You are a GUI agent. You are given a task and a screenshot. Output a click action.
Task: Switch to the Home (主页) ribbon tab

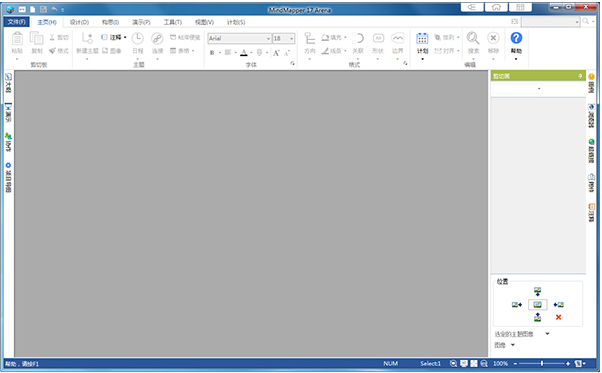click(x=47, y=22)
